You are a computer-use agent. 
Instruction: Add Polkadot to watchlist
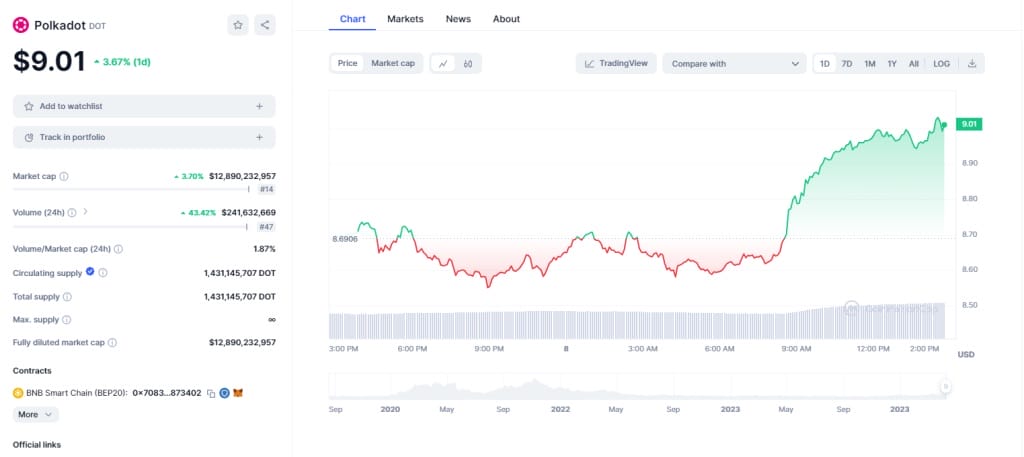coord(143,106)
